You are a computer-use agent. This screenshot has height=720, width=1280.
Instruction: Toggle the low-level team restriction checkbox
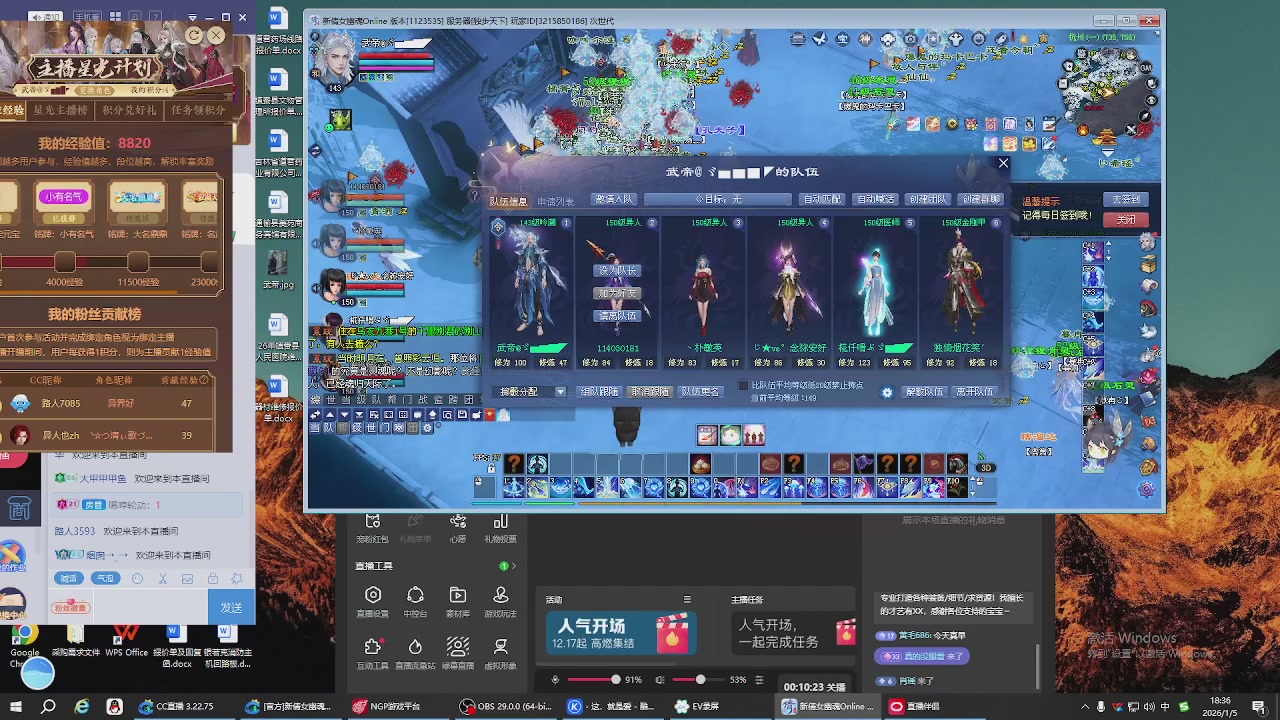point(743,385)
